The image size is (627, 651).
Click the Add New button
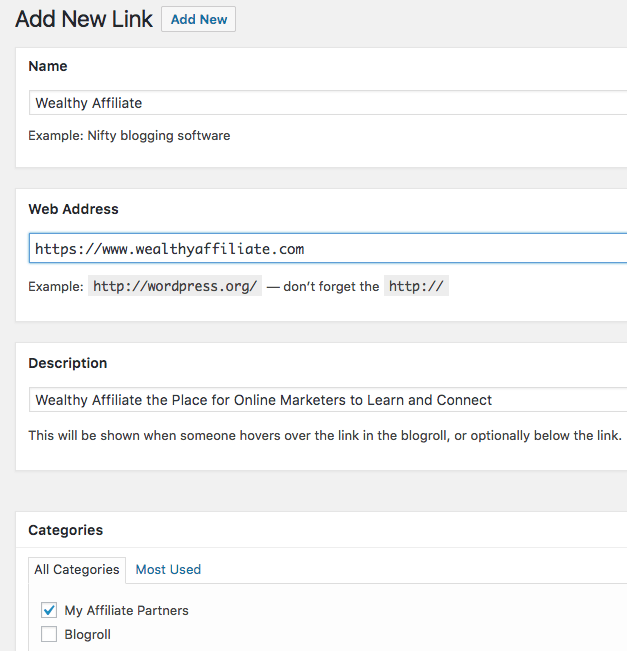(198, 19)
